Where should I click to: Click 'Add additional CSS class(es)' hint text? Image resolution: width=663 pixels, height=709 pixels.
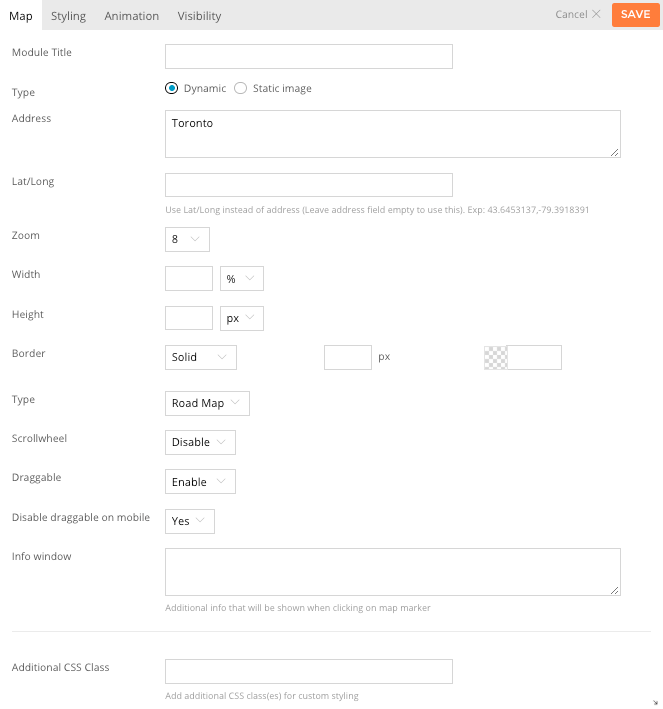click(x=262, y=696)
